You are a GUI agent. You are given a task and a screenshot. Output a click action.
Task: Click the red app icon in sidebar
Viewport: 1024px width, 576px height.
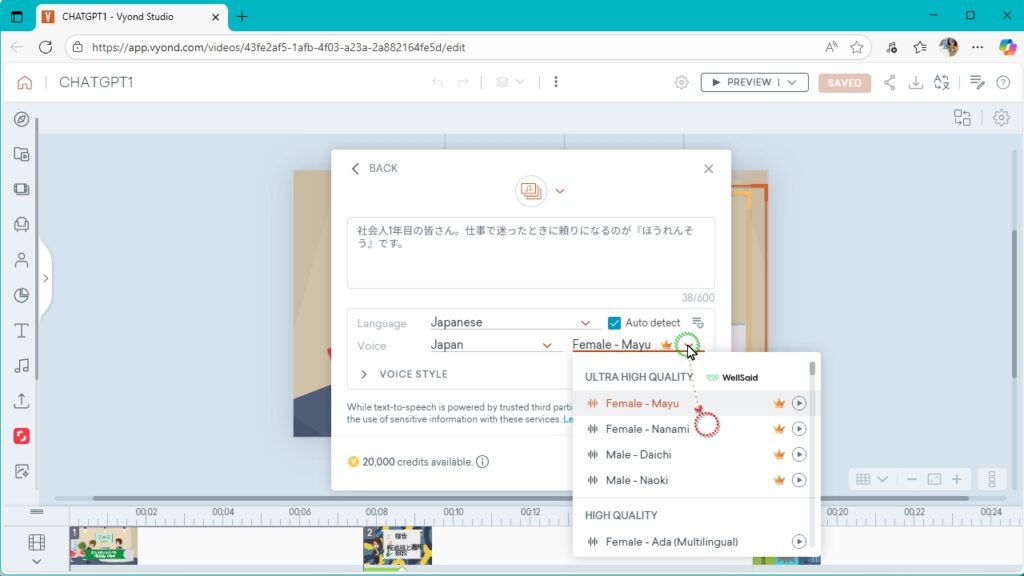click(x=22, y=436)
